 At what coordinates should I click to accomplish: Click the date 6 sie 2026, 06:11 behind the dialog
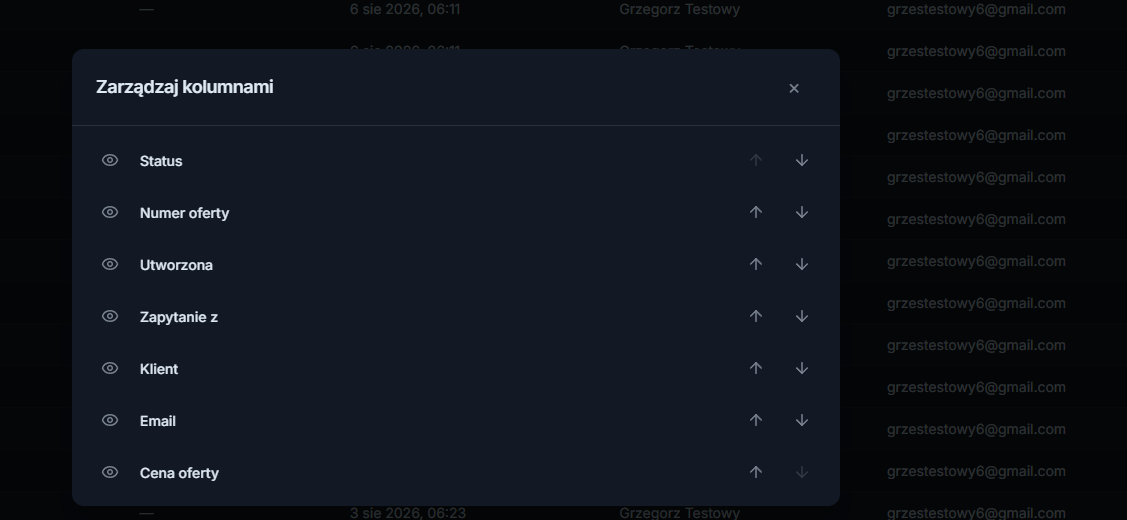coord(405,9)
